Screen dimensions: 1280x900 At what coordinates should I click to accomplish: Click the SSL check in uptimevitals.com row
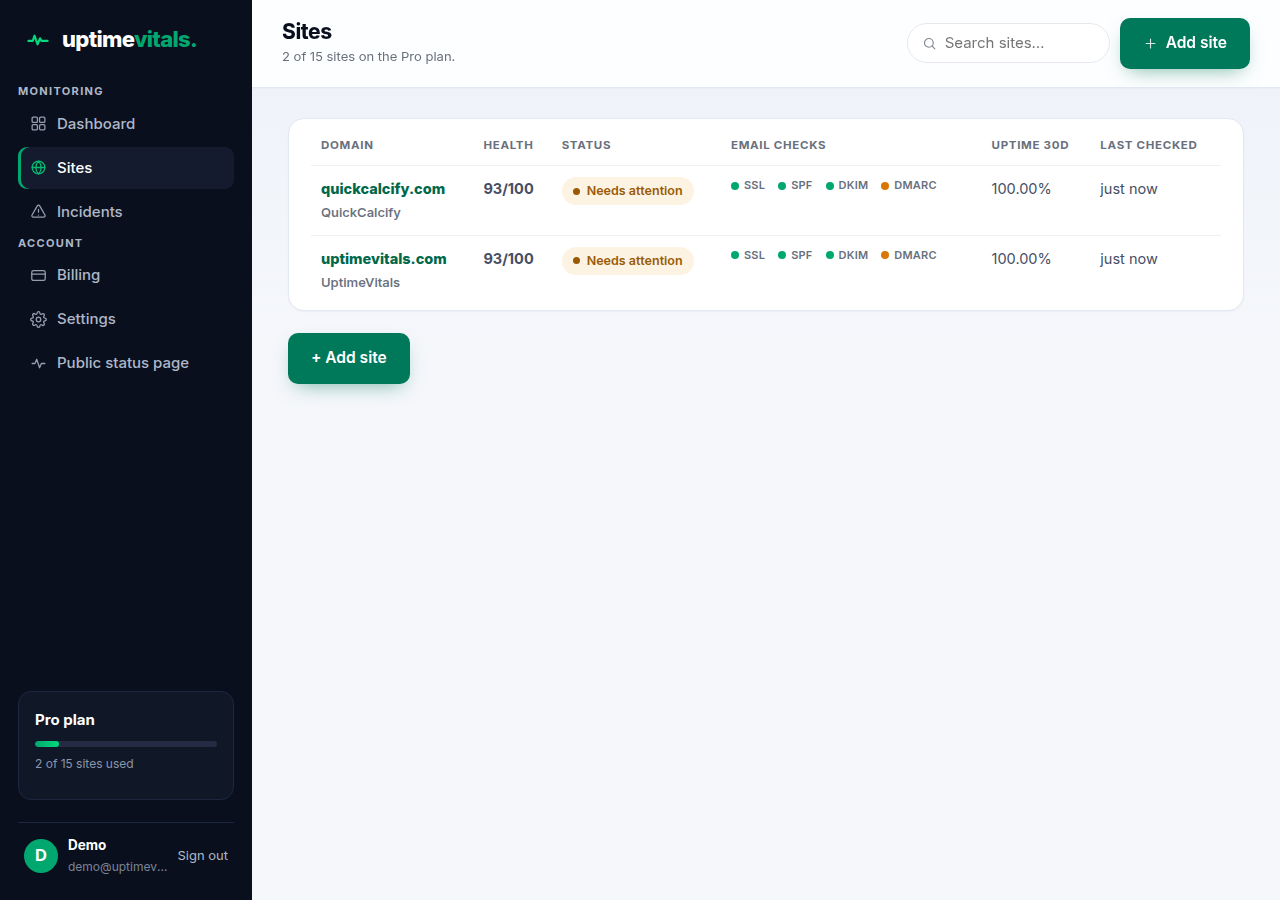click(748, 256)
